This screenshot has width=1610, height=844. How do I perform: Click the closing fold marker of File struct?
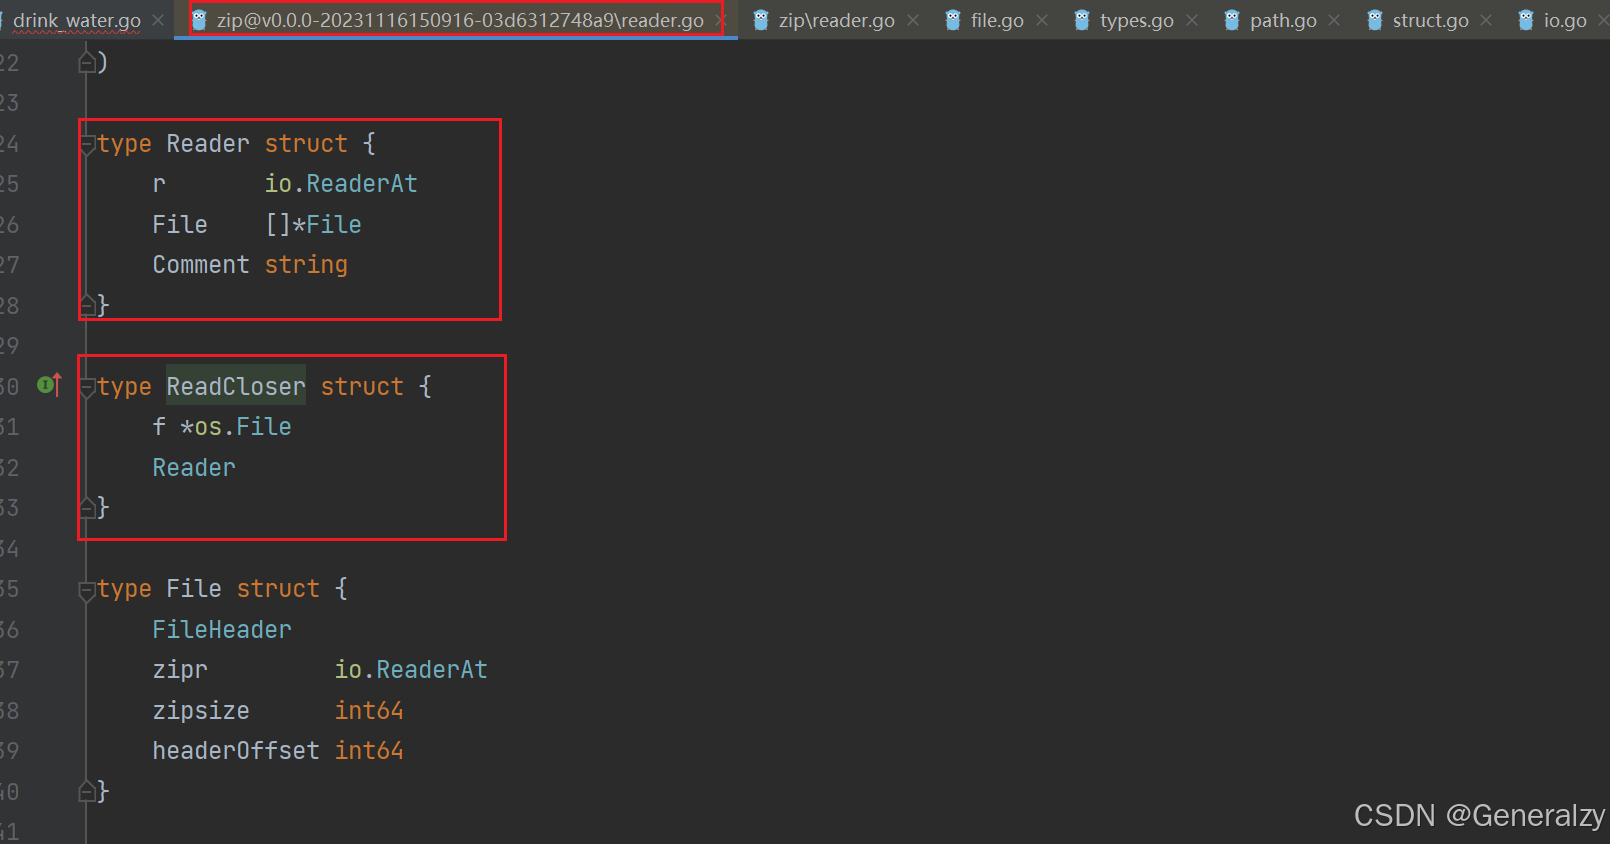point(87,792)
